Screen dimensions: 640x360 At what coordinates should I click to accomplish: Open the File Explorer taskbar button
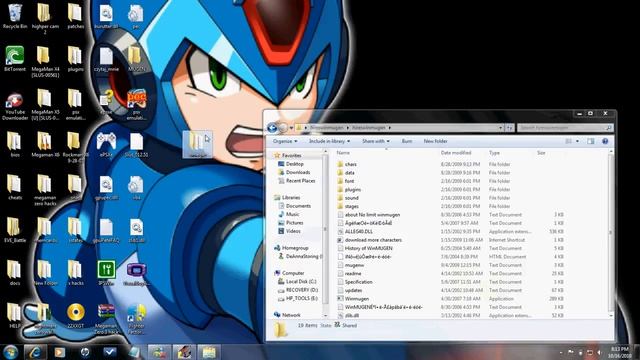[209, 352]
